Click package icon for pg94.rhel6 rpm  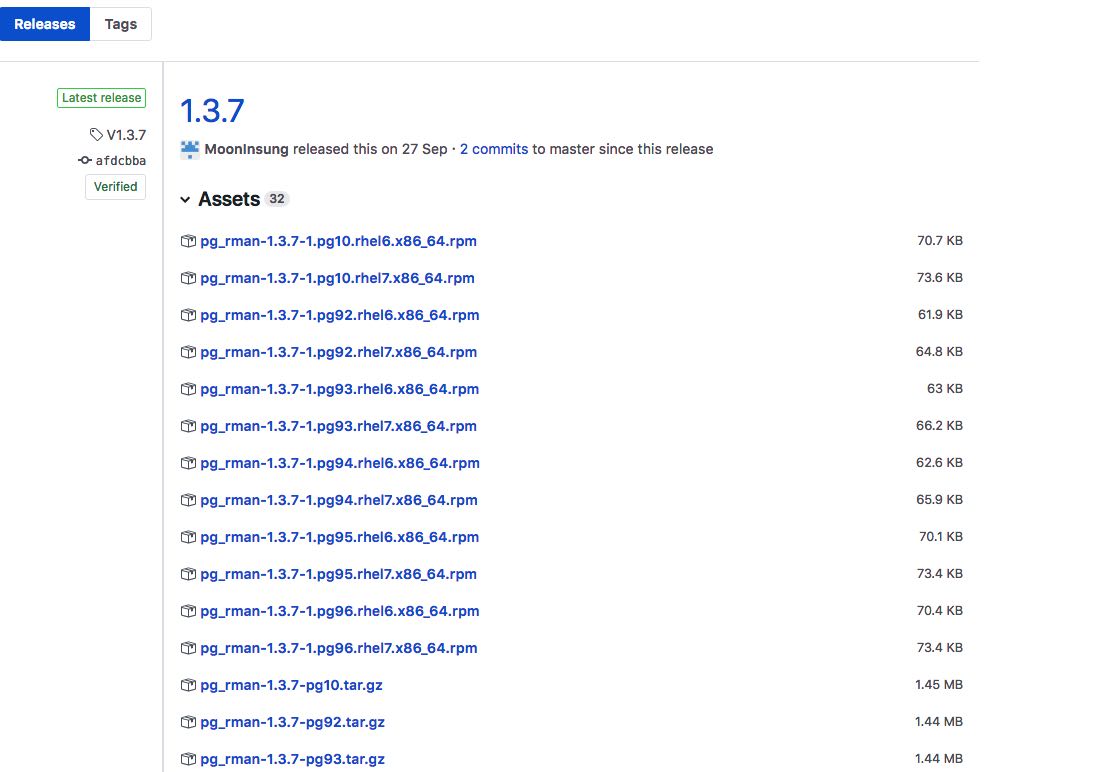point(188,463)
